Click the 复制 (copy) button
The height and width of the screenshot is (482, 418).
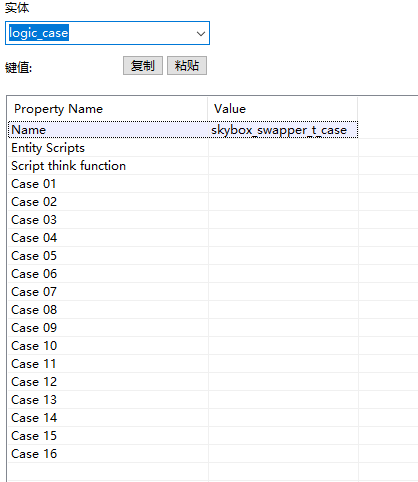pyautogui.click(x=143, y=66)
